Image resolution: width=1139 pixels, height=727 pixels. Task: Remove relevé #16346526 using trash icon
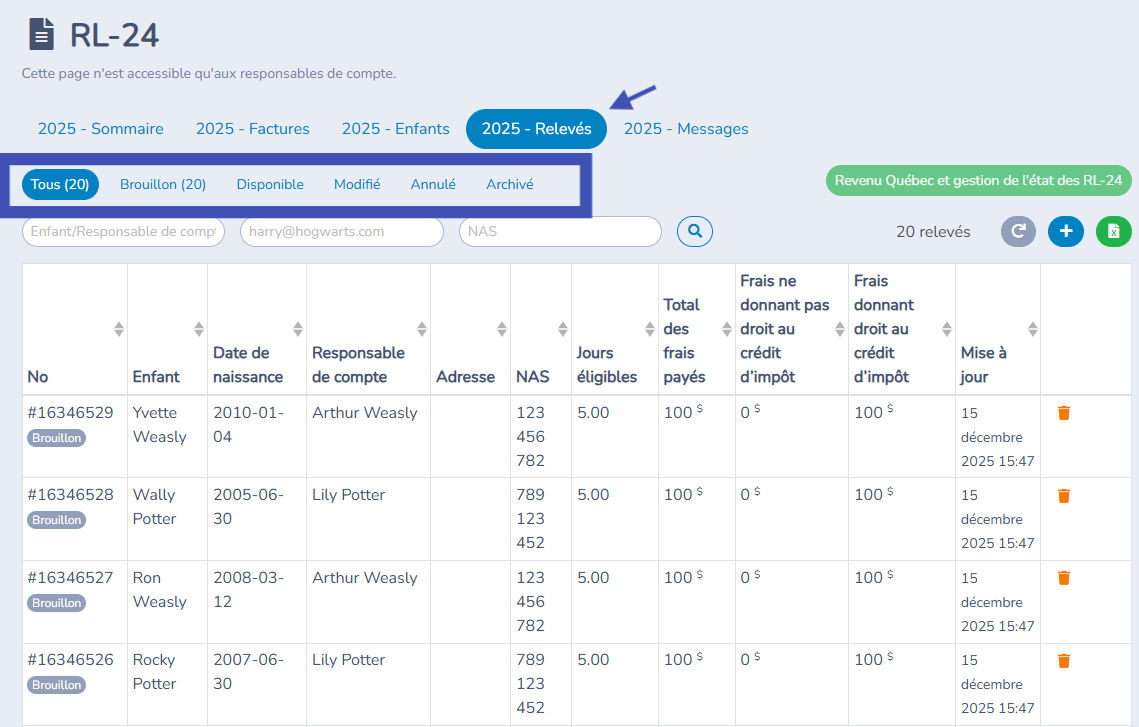[x=1063, y=661]
